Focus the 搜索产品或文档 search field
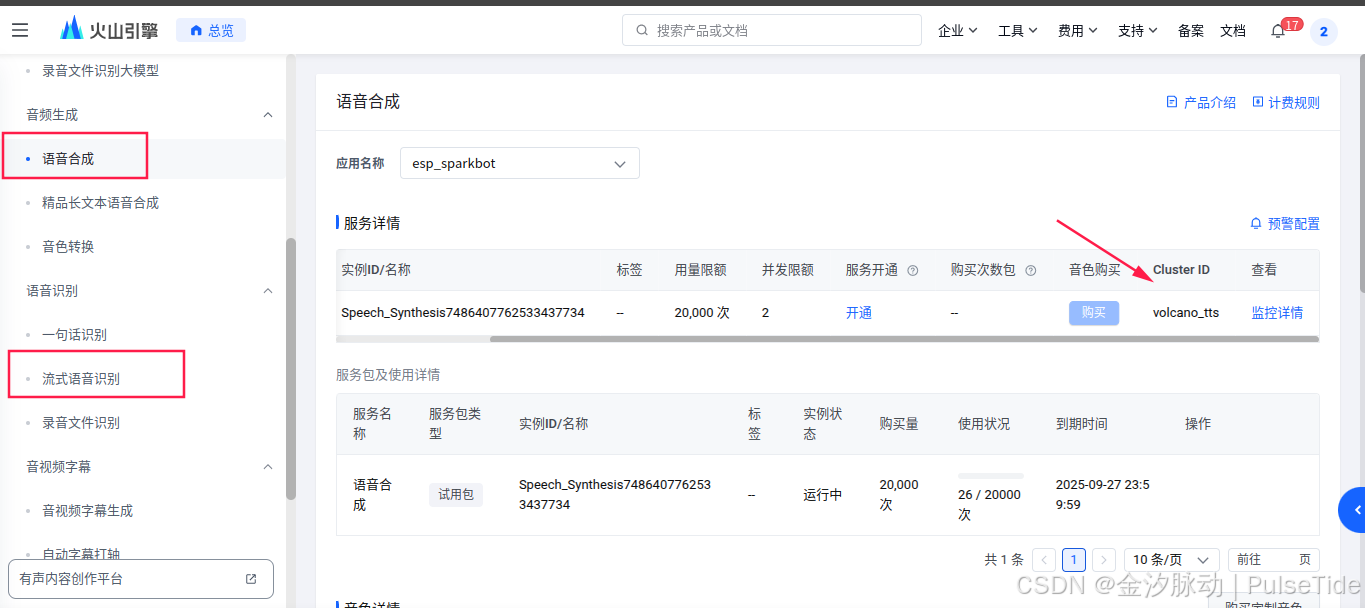1365x608 pixels. click(x=772, y=31)
